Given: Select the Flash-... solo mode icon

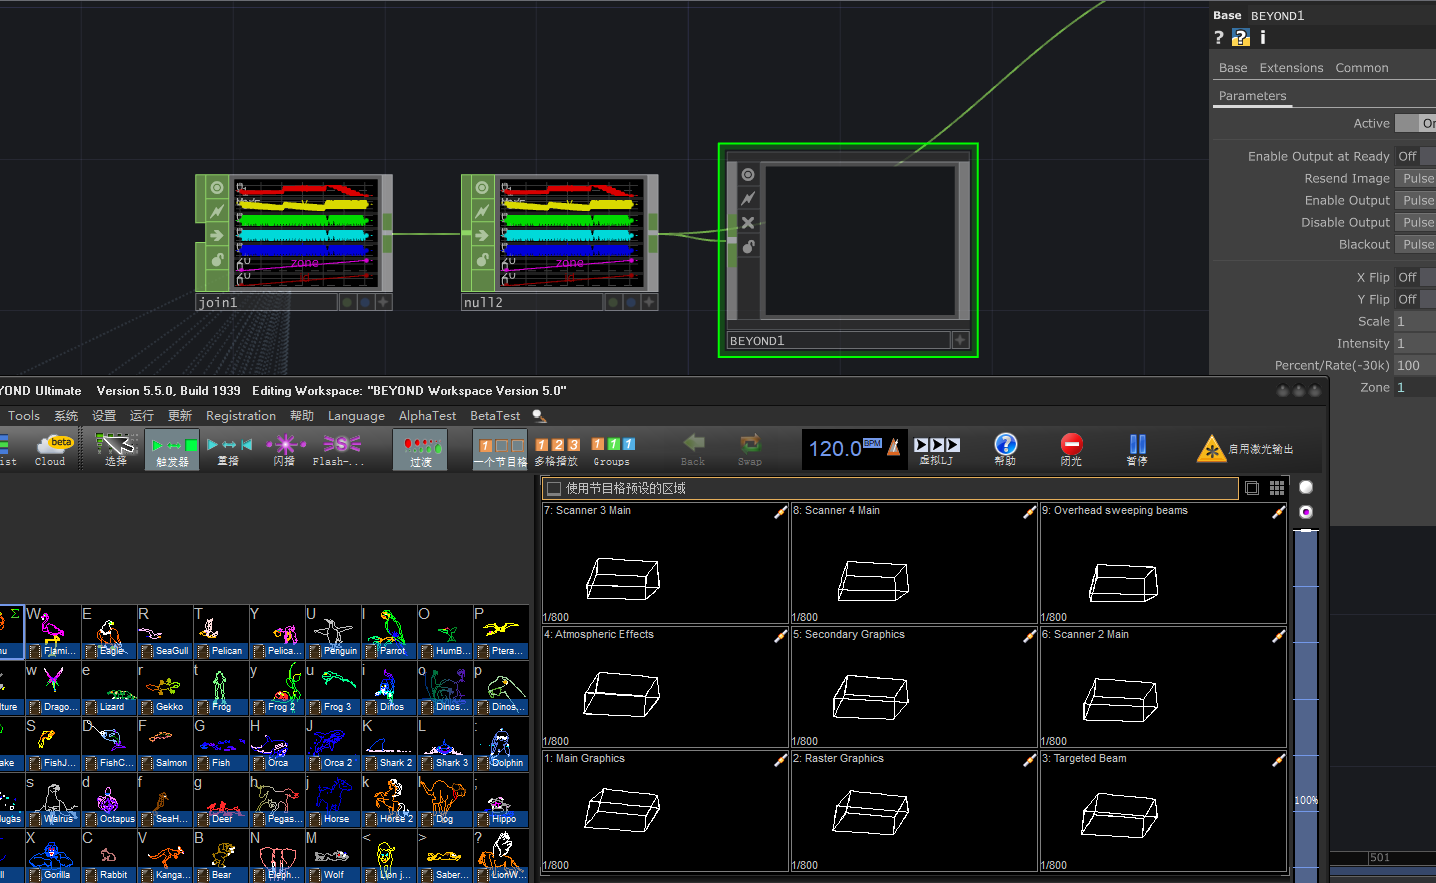Looking at the screenshot, I should (x=340, y=449).
